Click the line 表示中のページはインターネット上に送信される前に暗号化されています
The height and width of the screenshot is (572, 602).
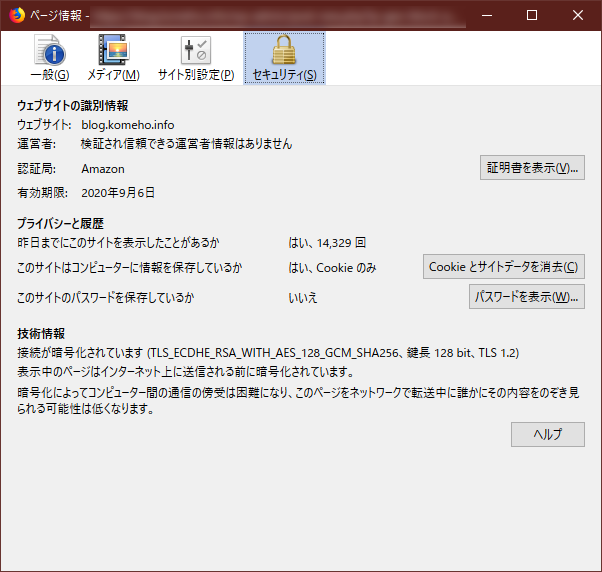(x=185, y=371)
